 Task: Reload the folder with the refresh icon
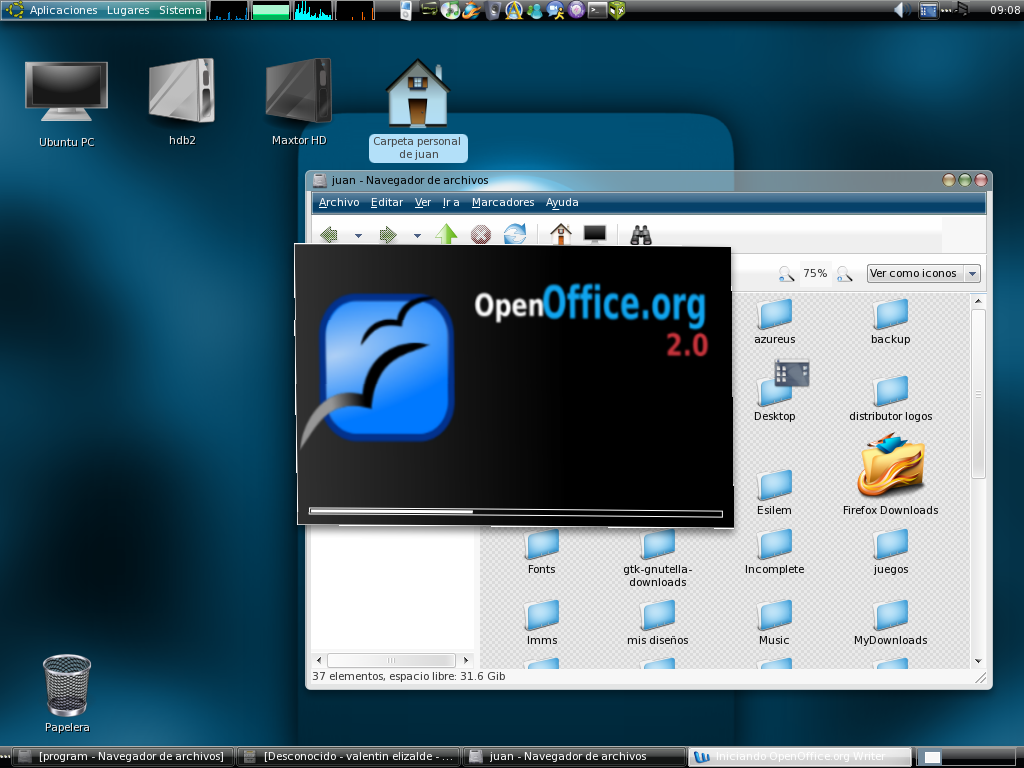click(x=515, y=234)
